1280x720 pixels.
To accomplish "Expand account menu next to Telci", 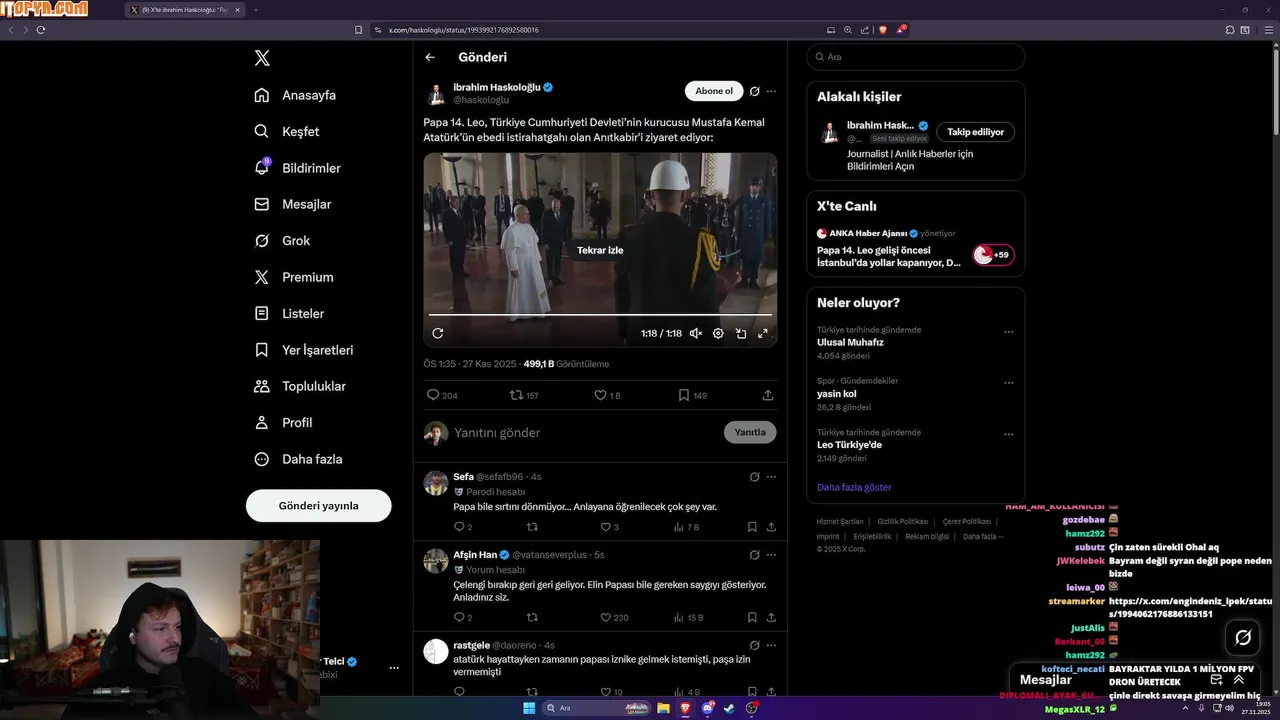I will point(394,667).
